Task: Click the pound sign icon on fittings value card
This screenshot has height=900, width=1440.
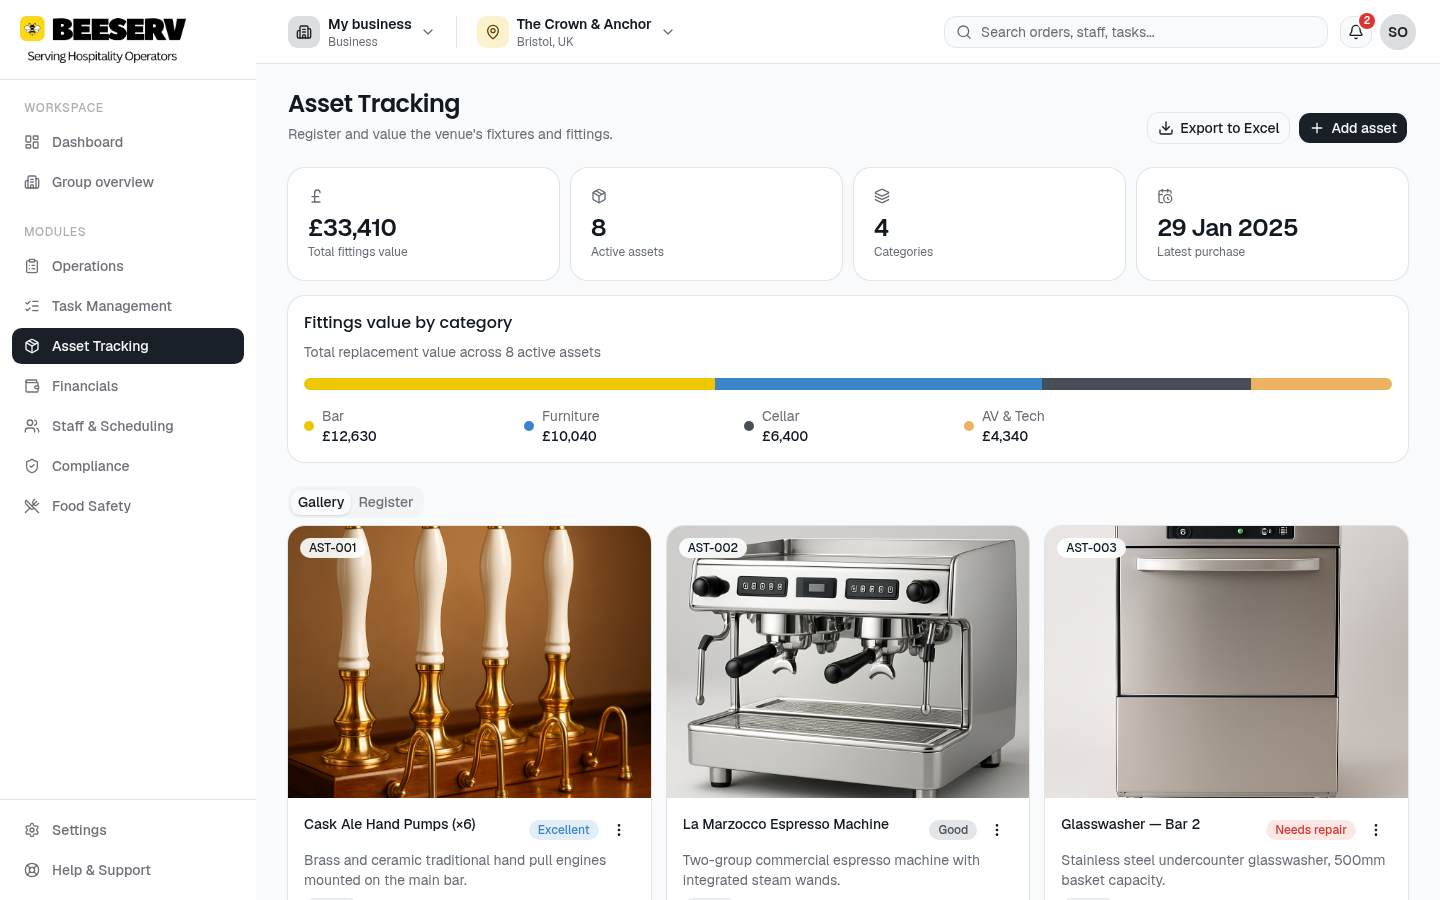Action: [316, 196]
